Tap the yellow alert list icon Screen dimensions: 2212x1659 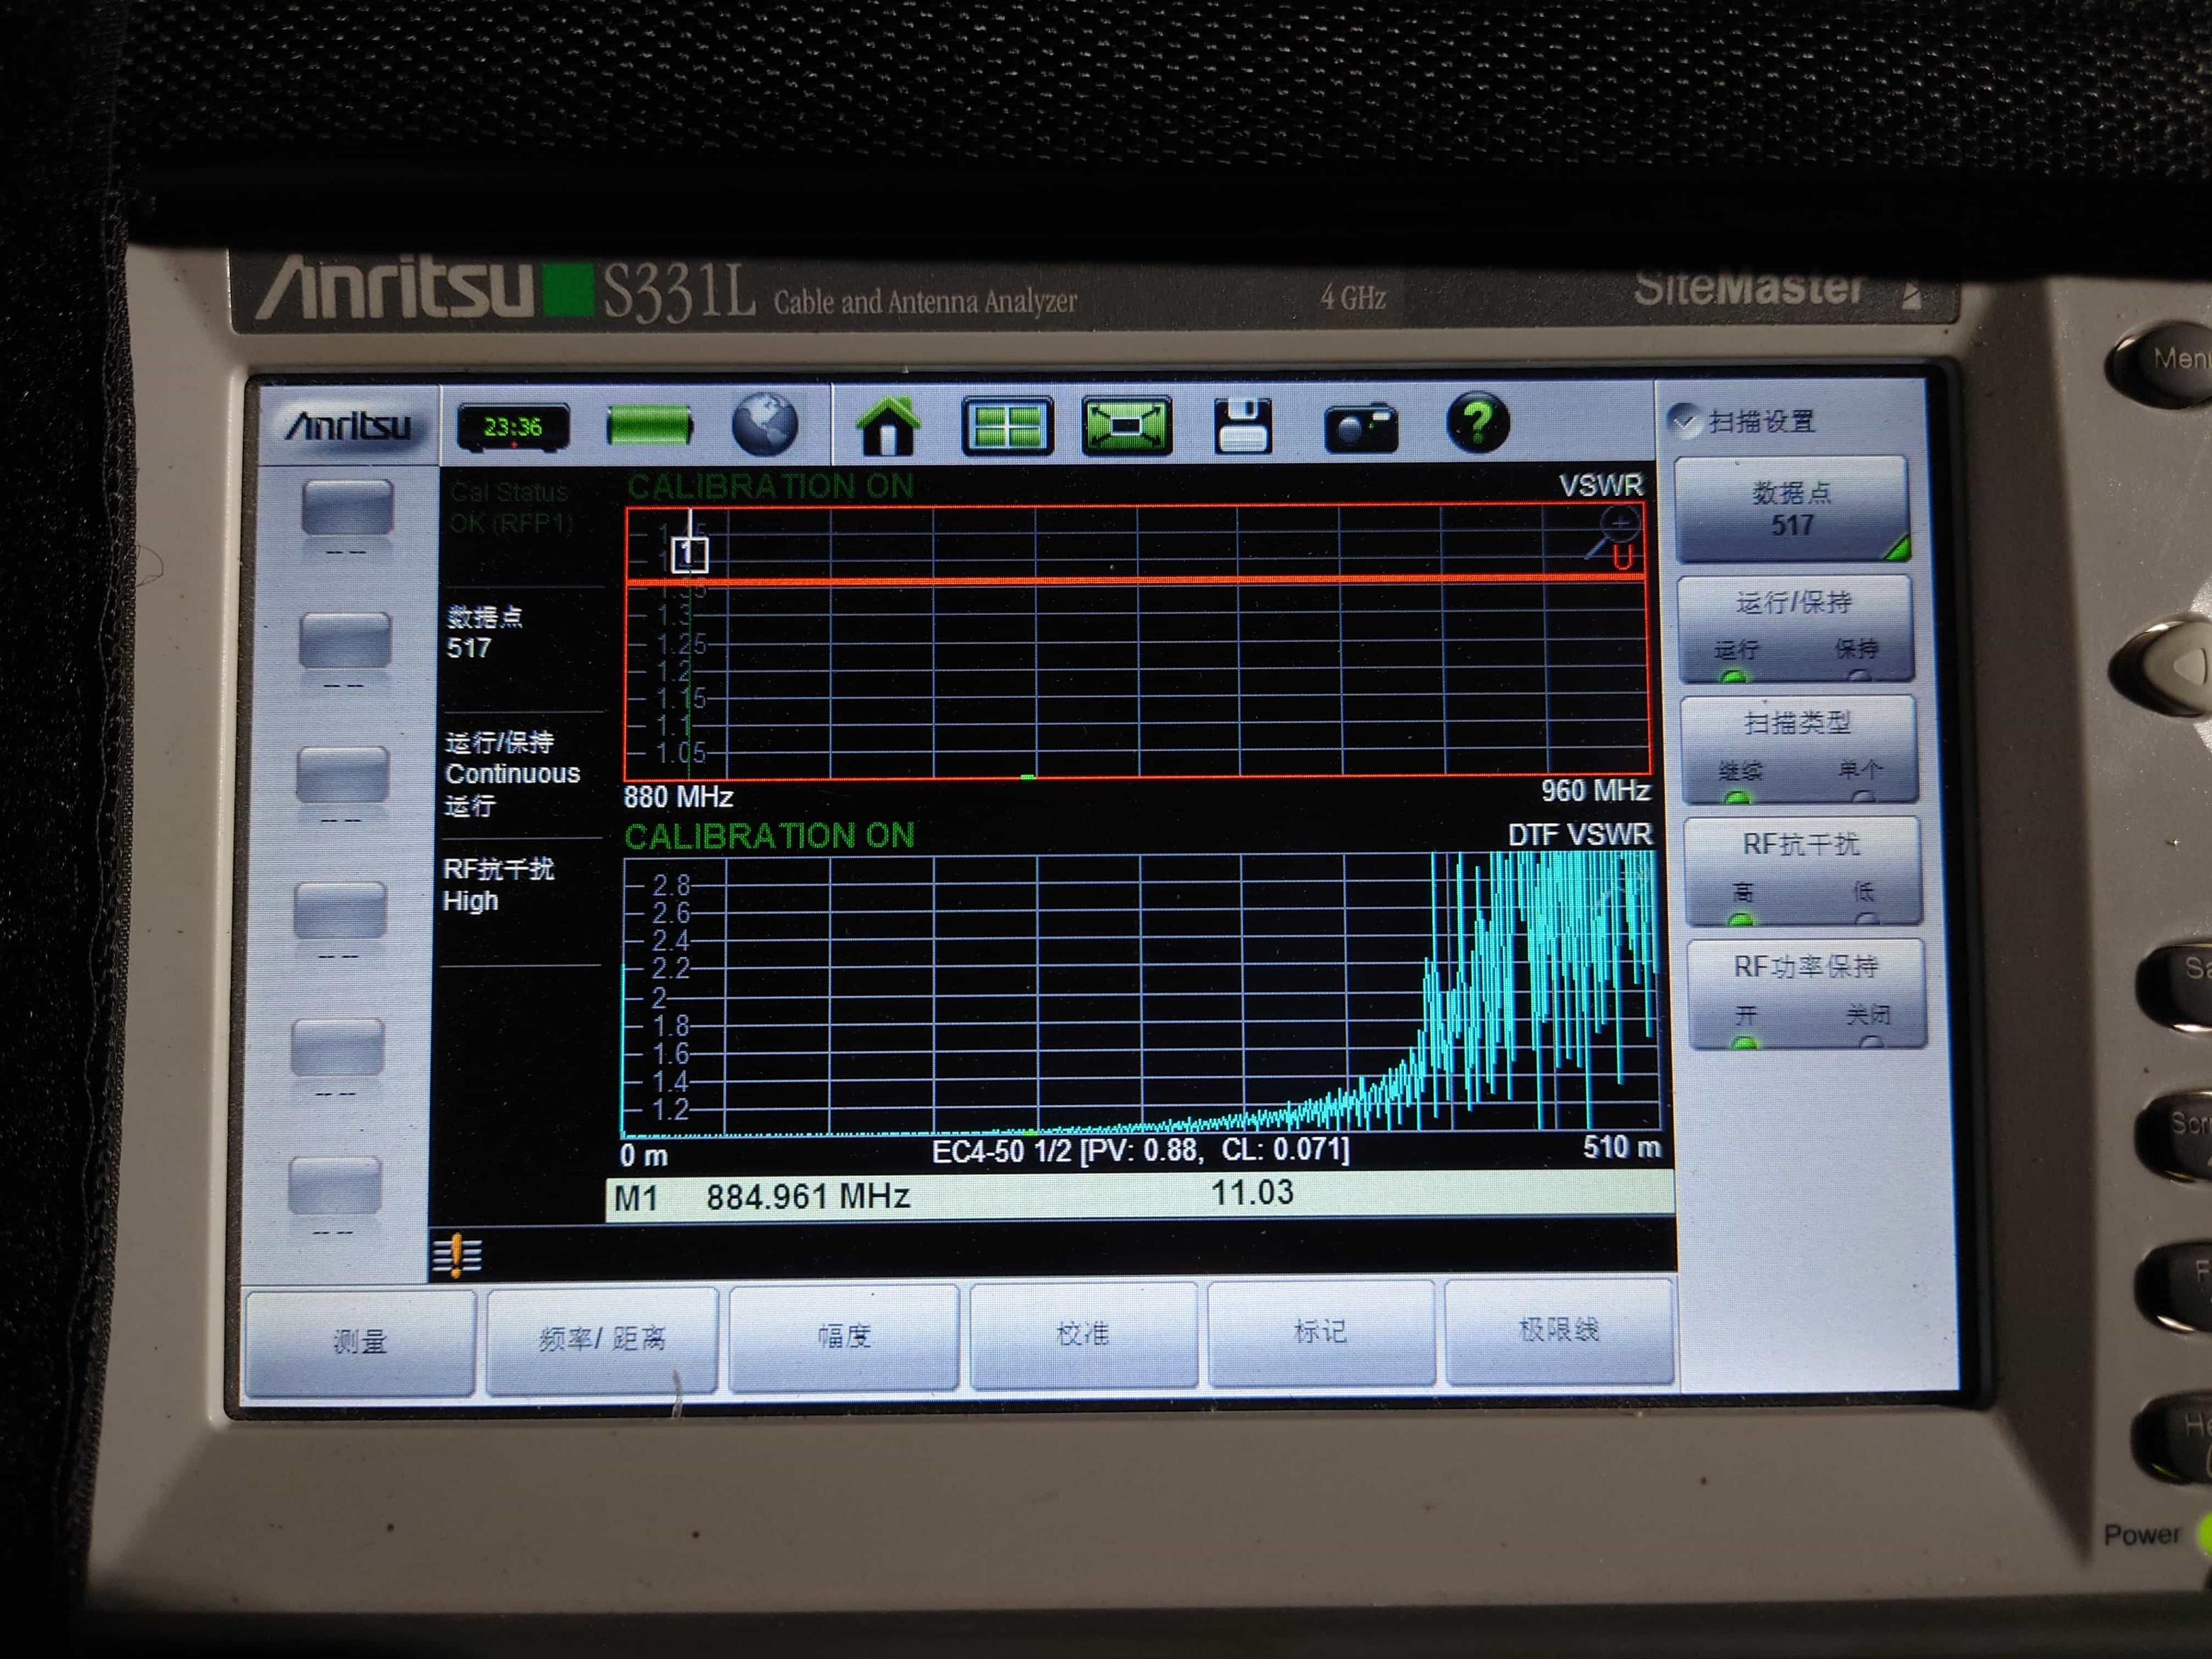[x=457, y=1255]
